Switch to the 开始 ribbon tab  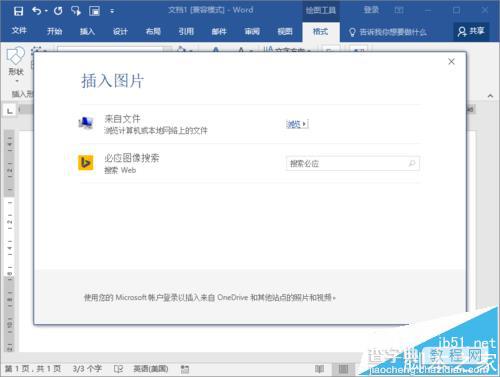point(54,32)
